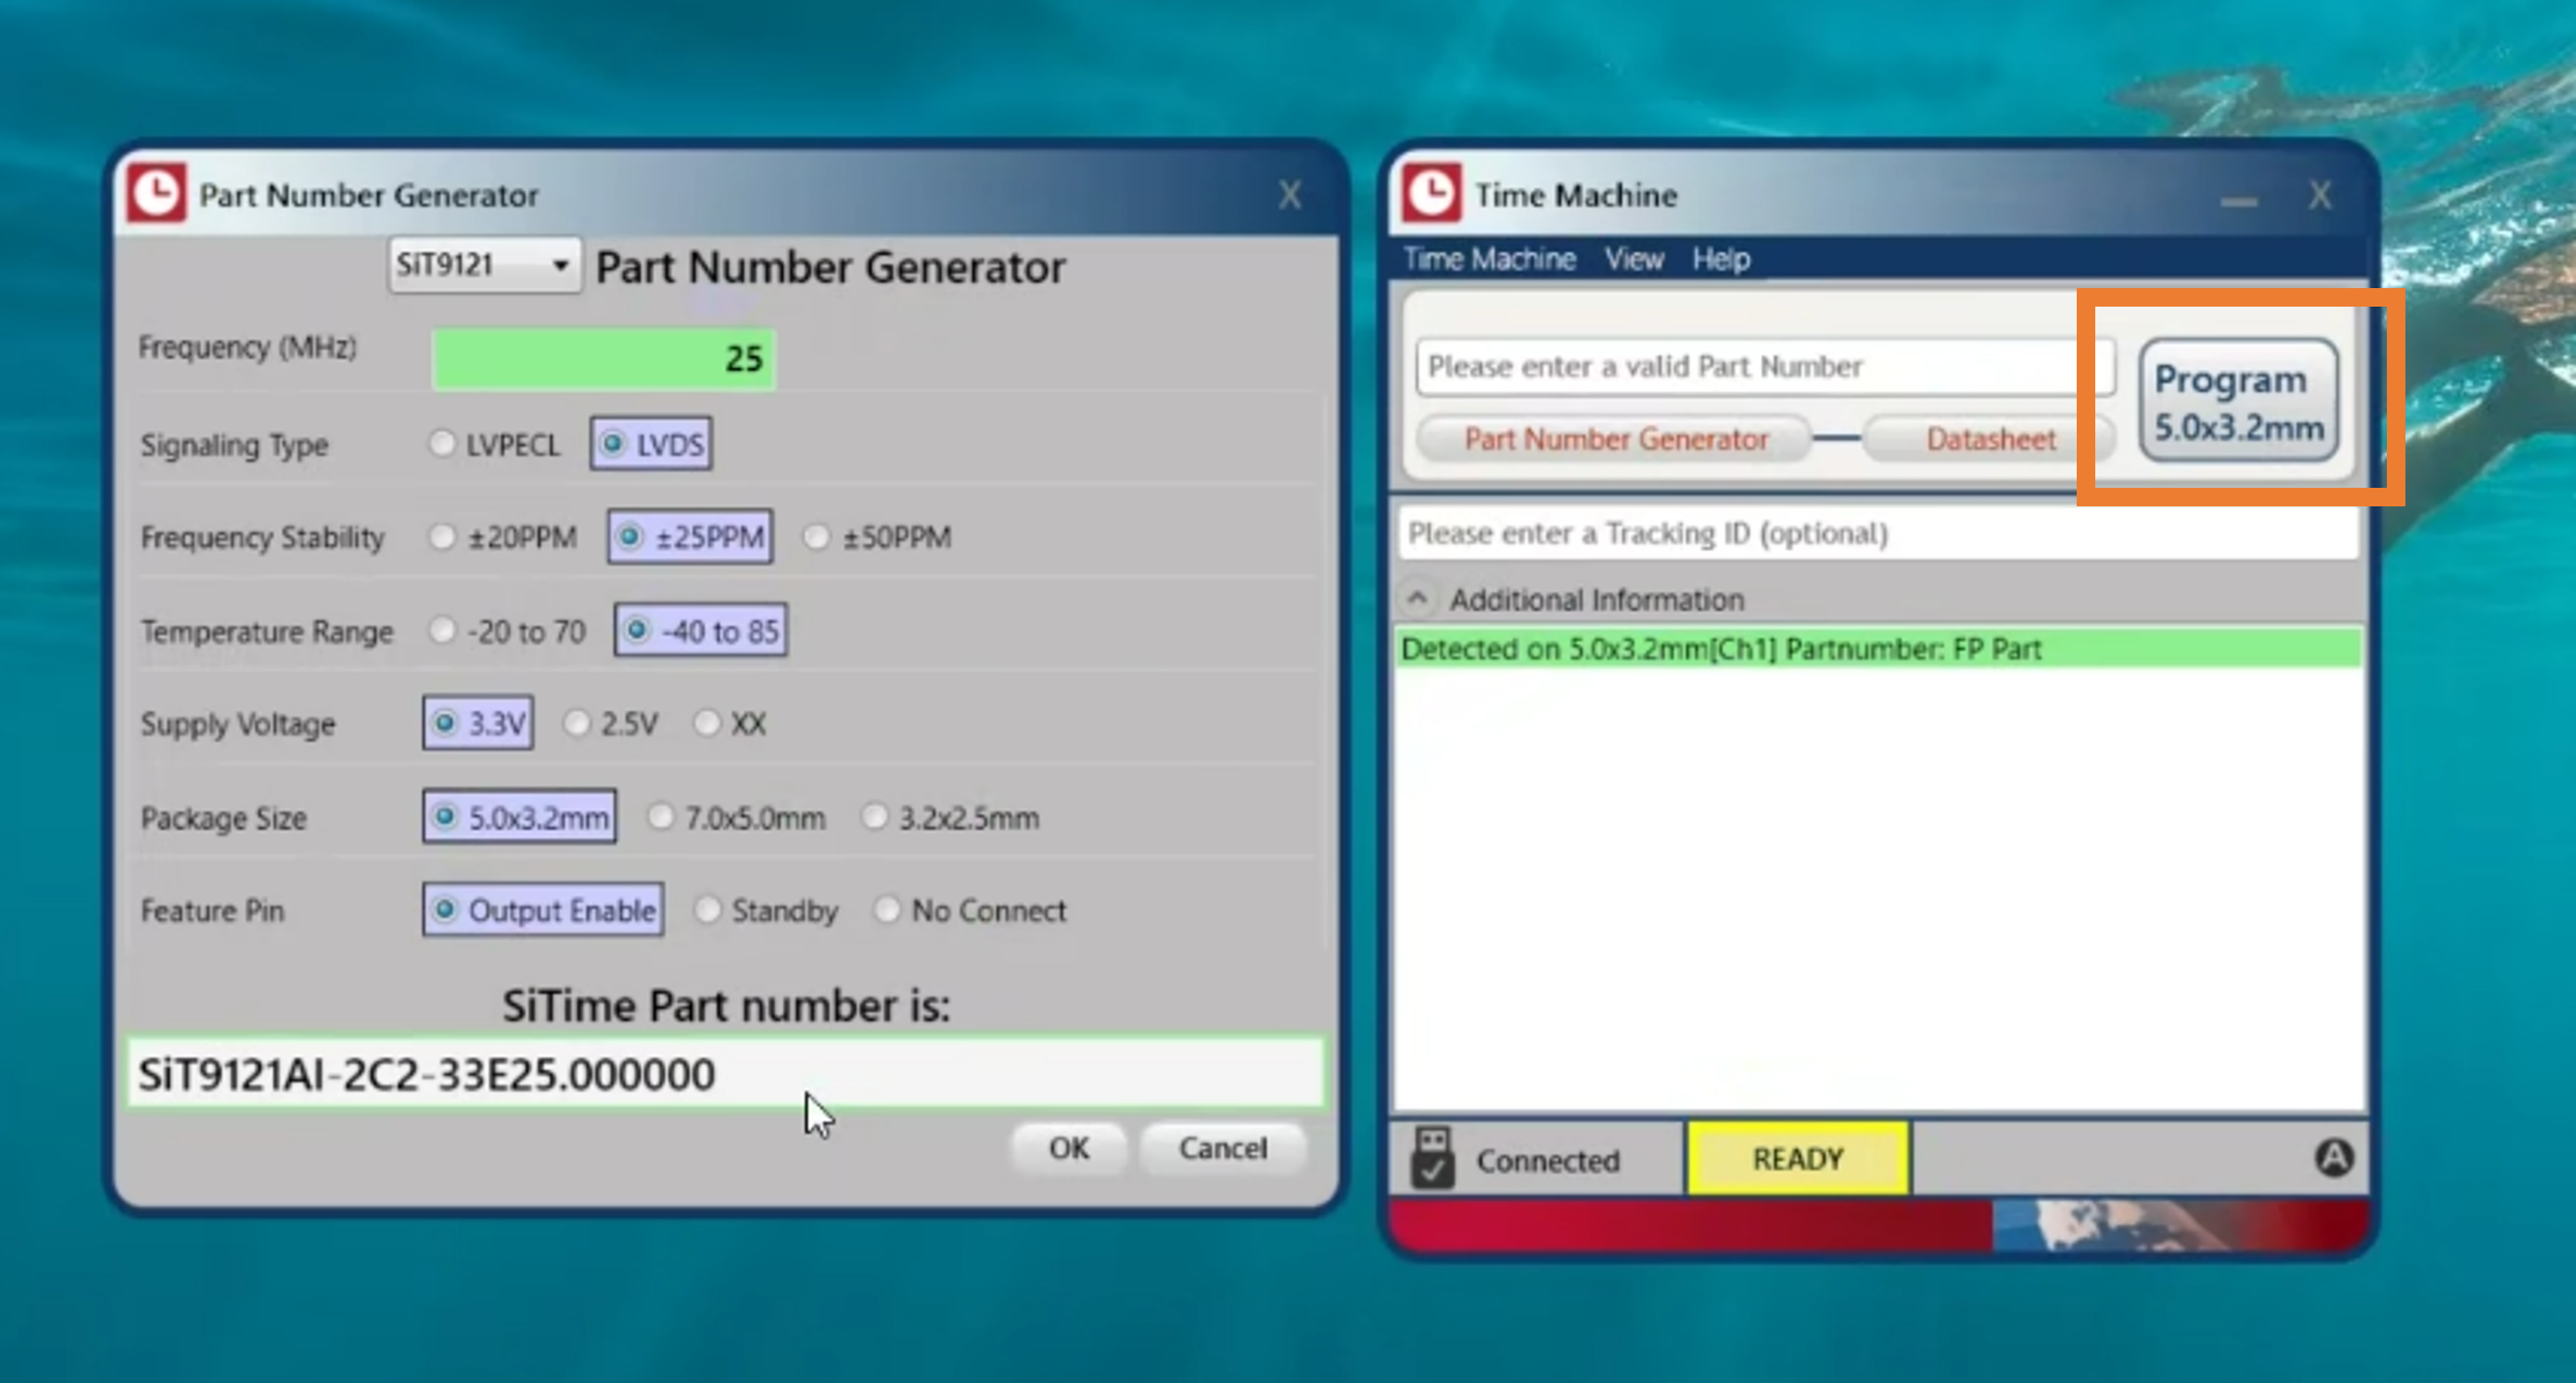The width and height of the screenshot is (2576, 1383).
Task: Click the SiTime logo in Part Number Generator title
Action: click(156, 192)
